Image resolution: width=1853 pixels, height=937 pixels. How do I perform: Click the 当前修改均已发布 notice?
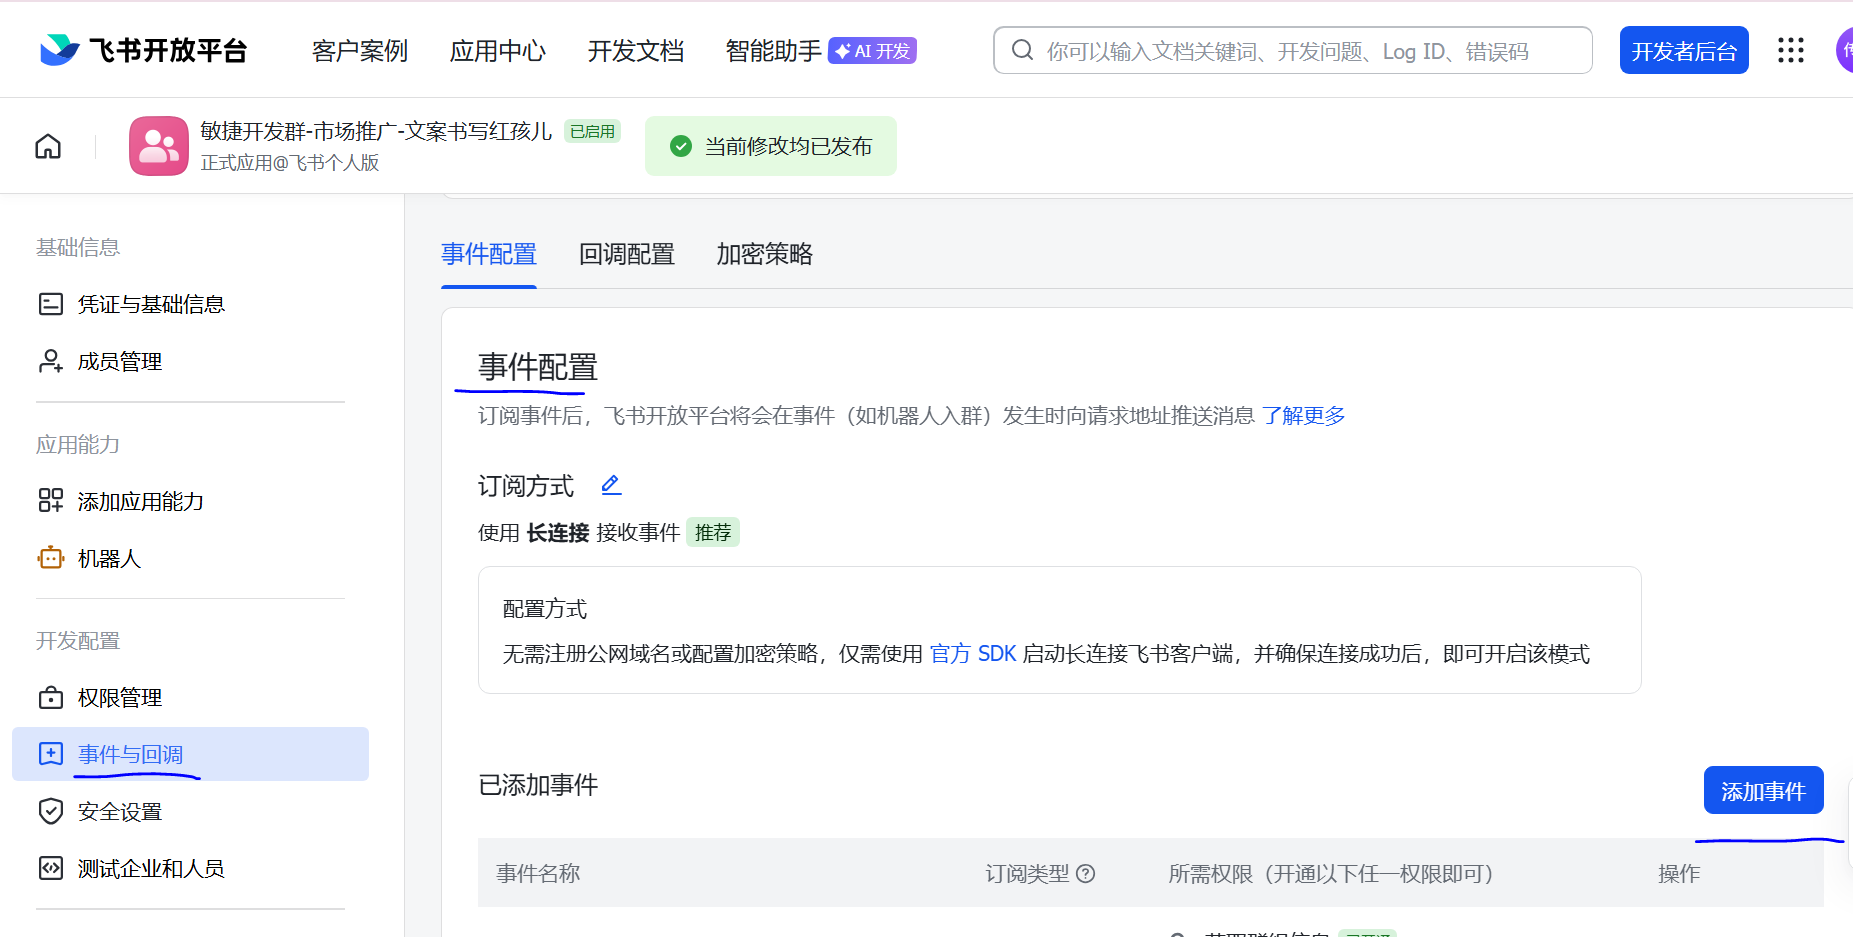click(x=771, y=146)
